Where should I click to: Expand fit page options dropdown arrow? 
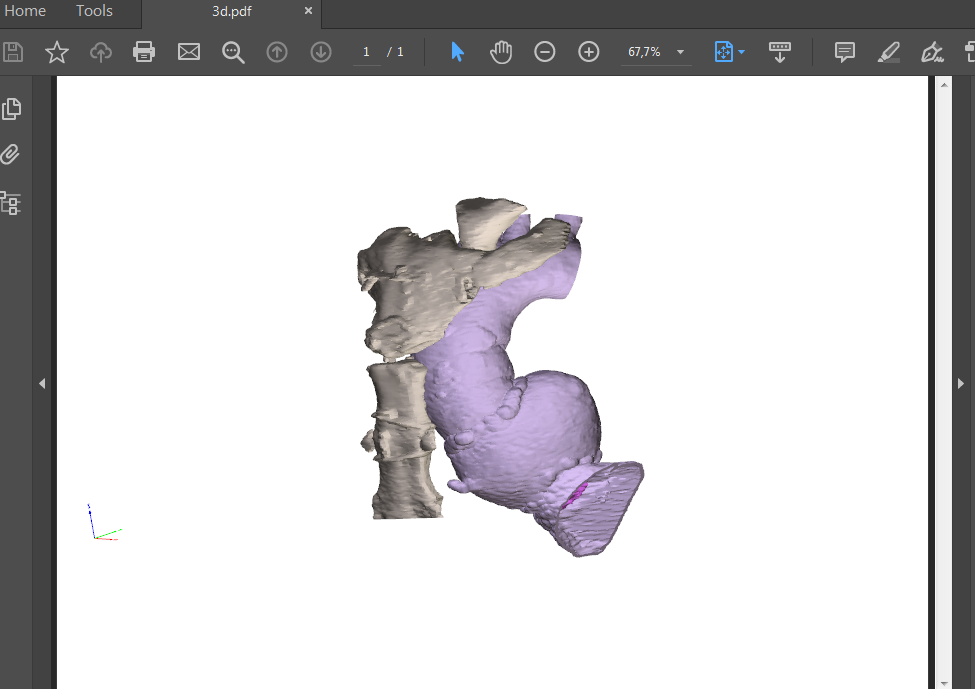[x=741, y=52]
